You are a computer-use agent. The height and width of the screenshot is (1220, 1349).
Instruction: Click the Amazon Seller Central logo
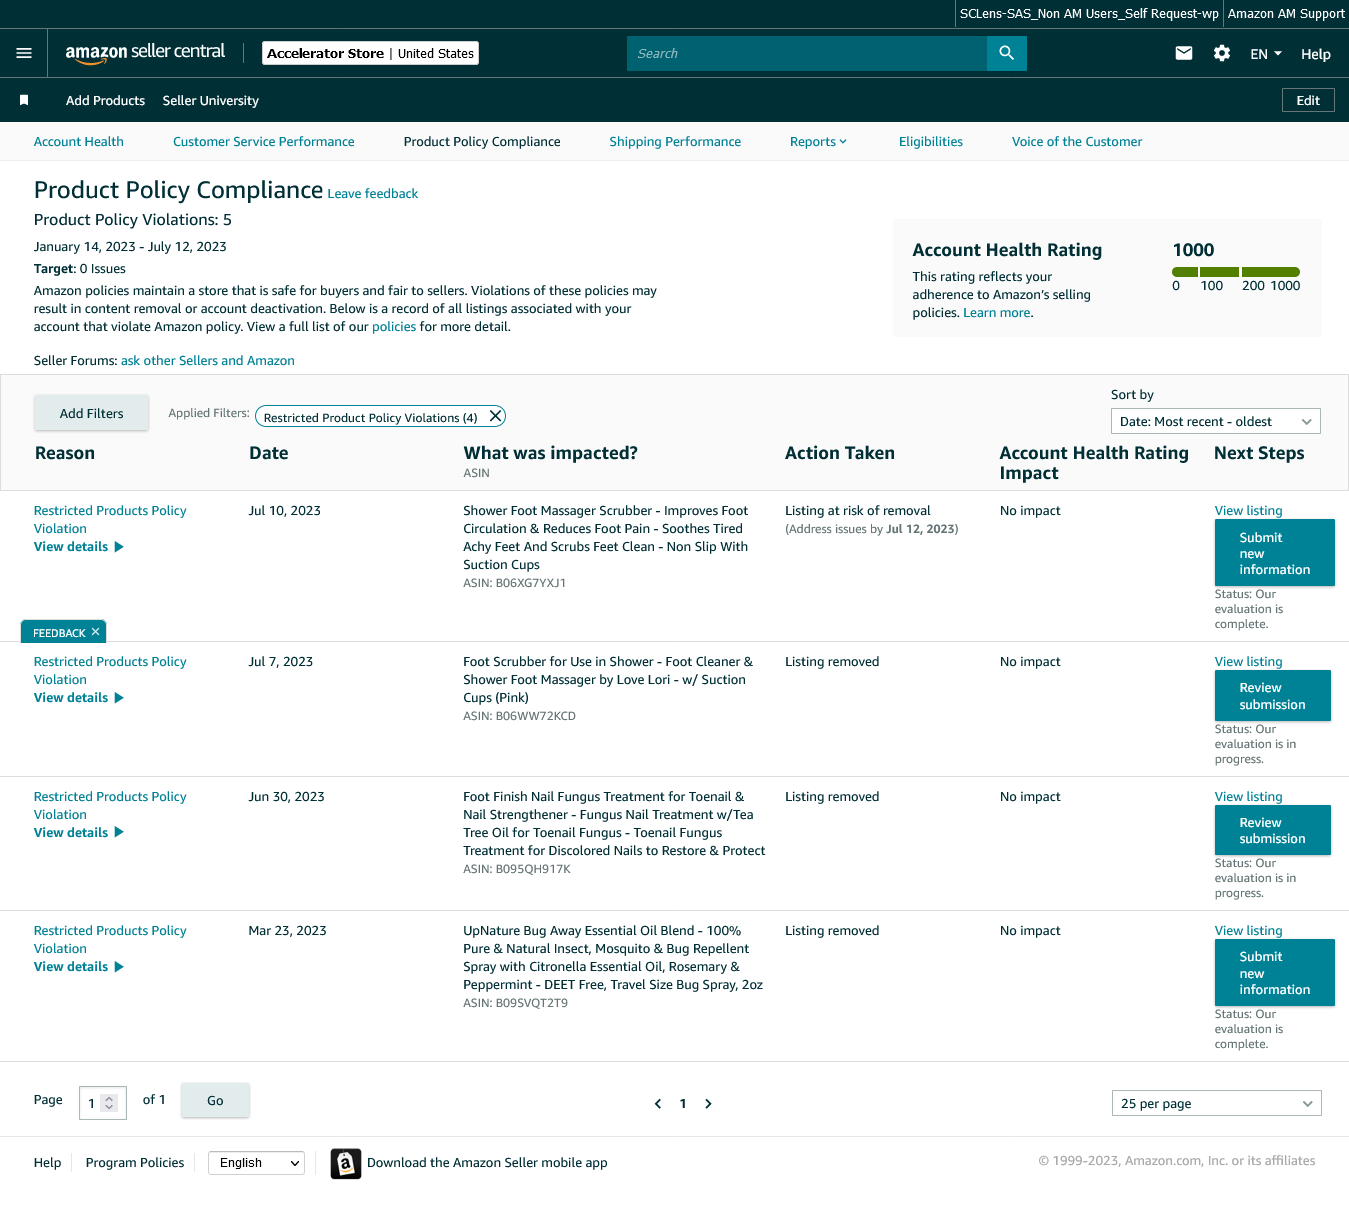tap(145, 53)
